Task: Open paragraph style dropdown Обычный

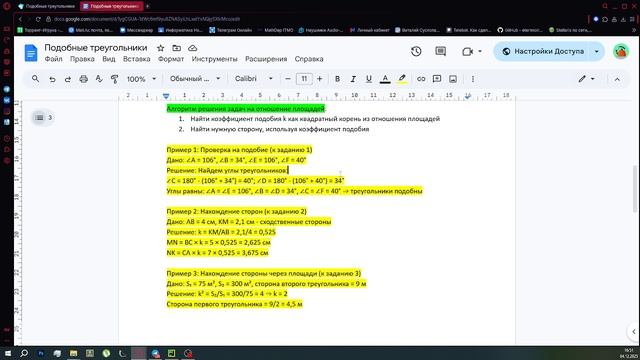Action: 195,79
